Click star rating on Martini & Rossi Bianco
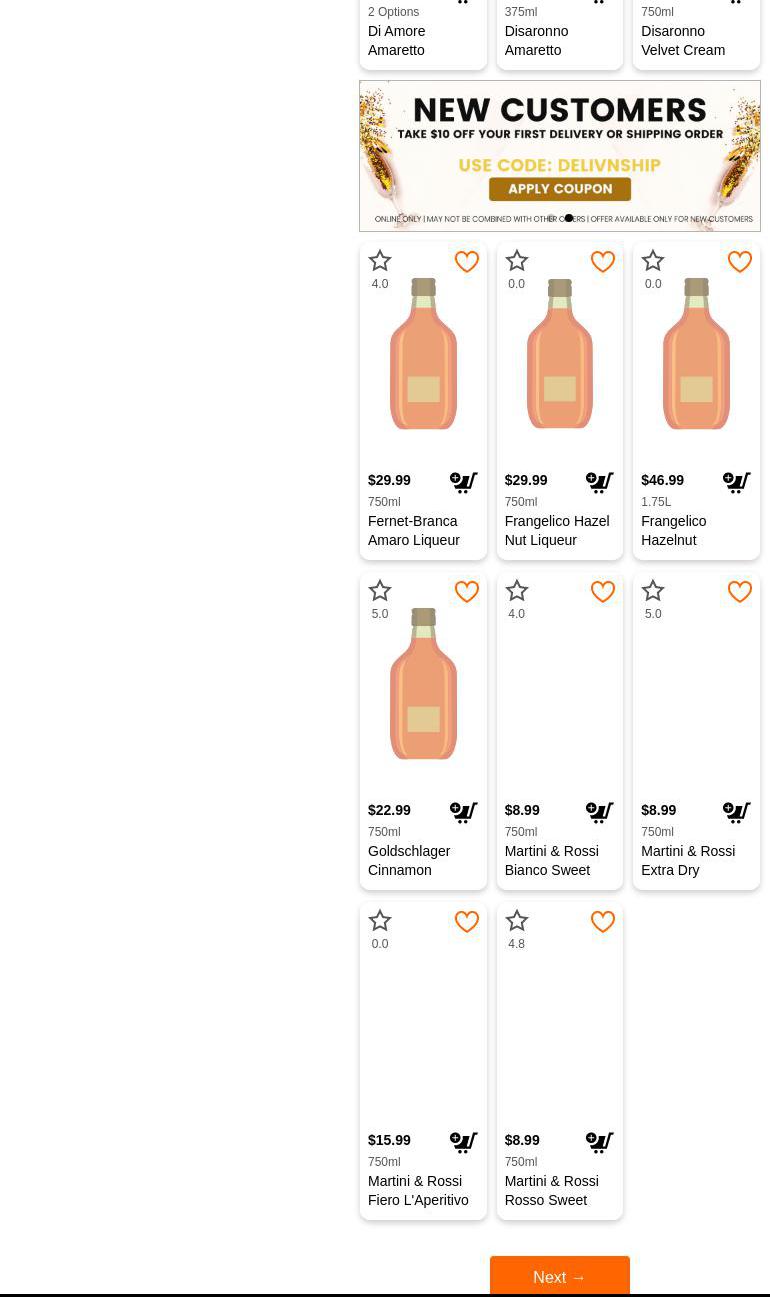 516,592
